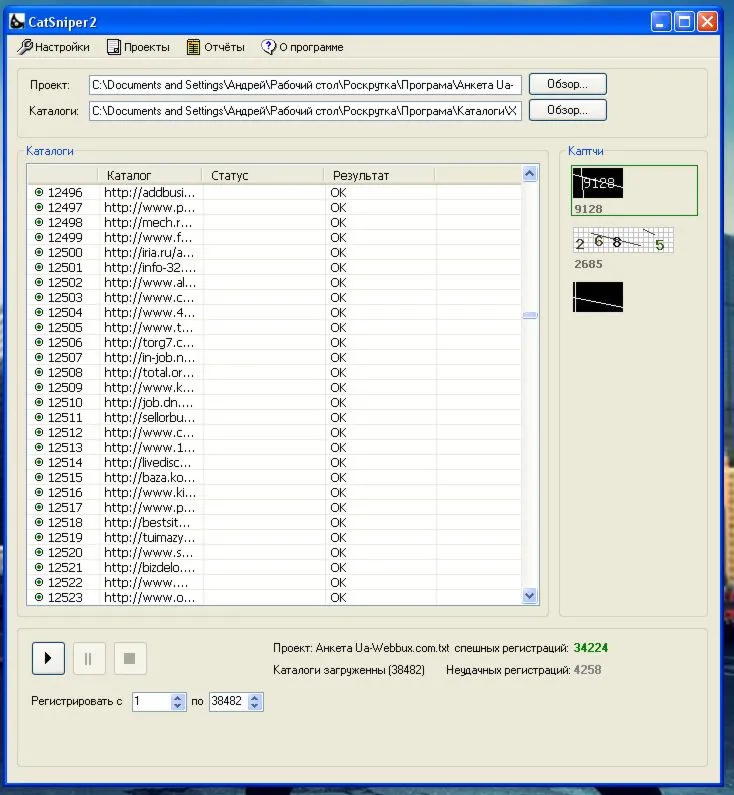Open the Проекты menu
Screen dimensions: 734x795
138,47
